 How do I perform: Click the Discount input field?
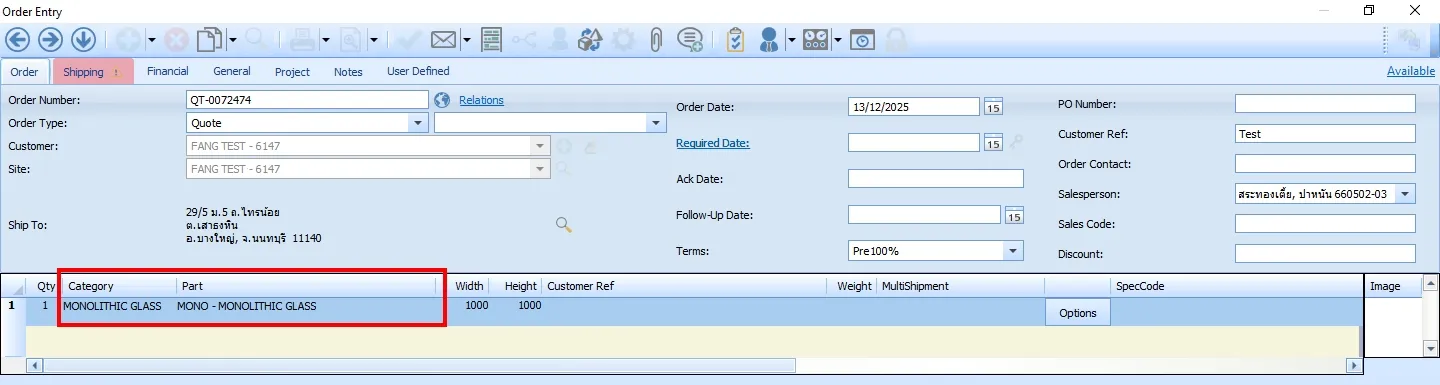[1325, 254]
